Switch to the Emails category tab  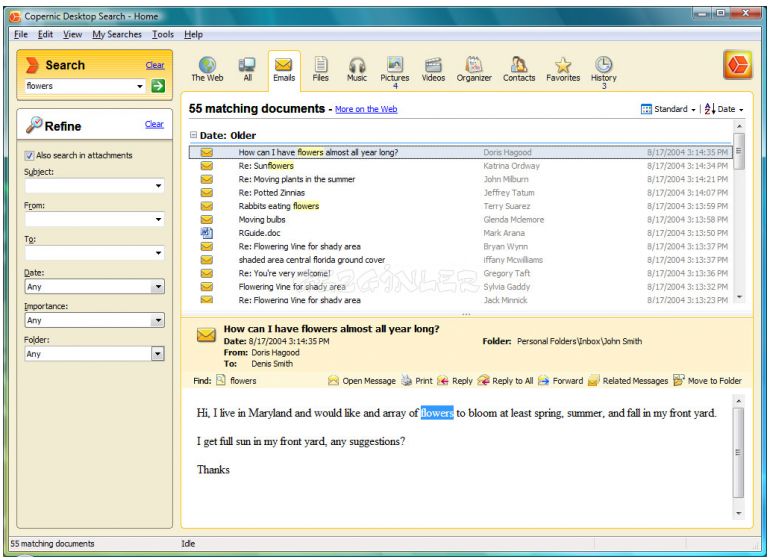pyautogui.click(x=284, y=70)
